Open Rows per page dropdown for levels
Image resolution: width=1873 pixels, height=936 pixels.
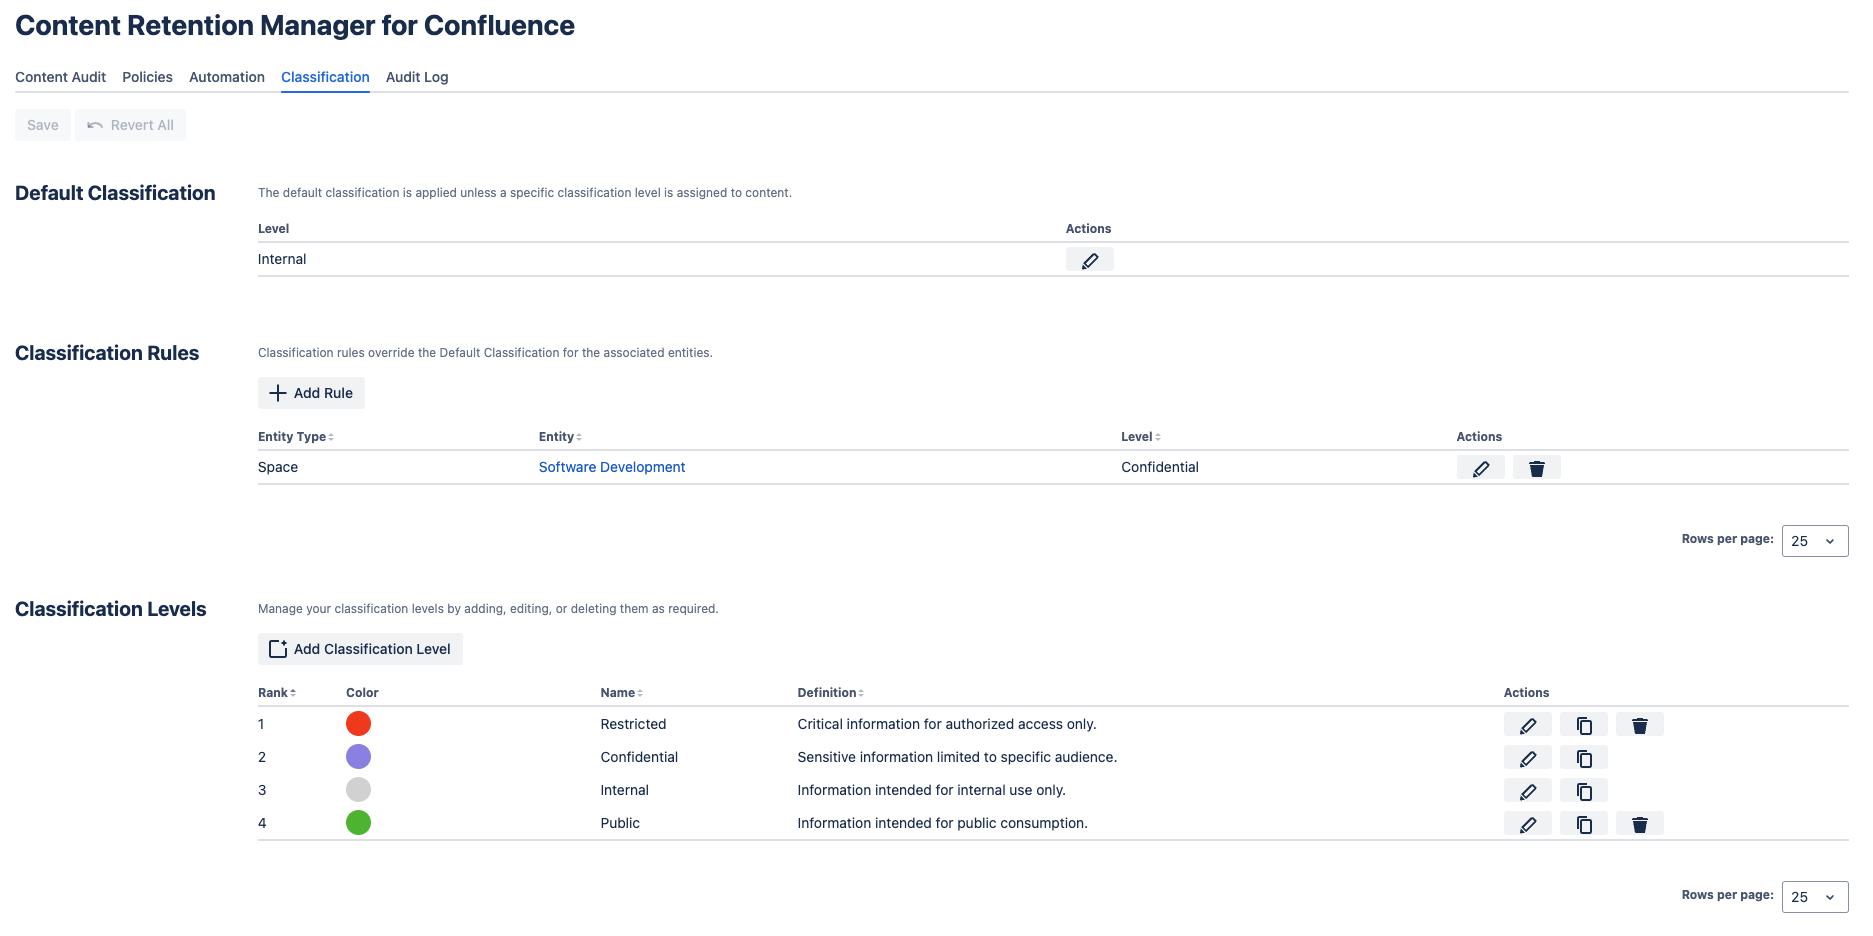coord(1814,897)
